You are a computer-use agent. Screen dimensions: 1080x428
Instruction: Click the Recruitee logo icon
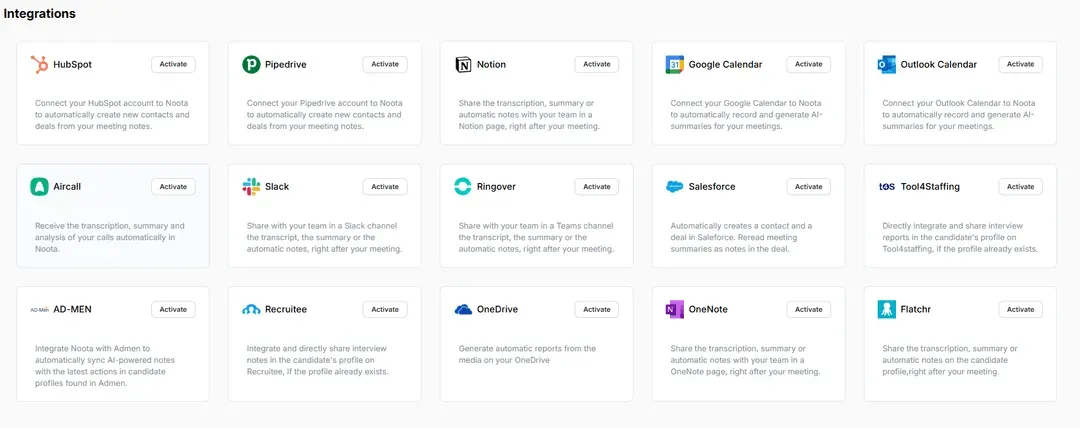click(251, 309)
